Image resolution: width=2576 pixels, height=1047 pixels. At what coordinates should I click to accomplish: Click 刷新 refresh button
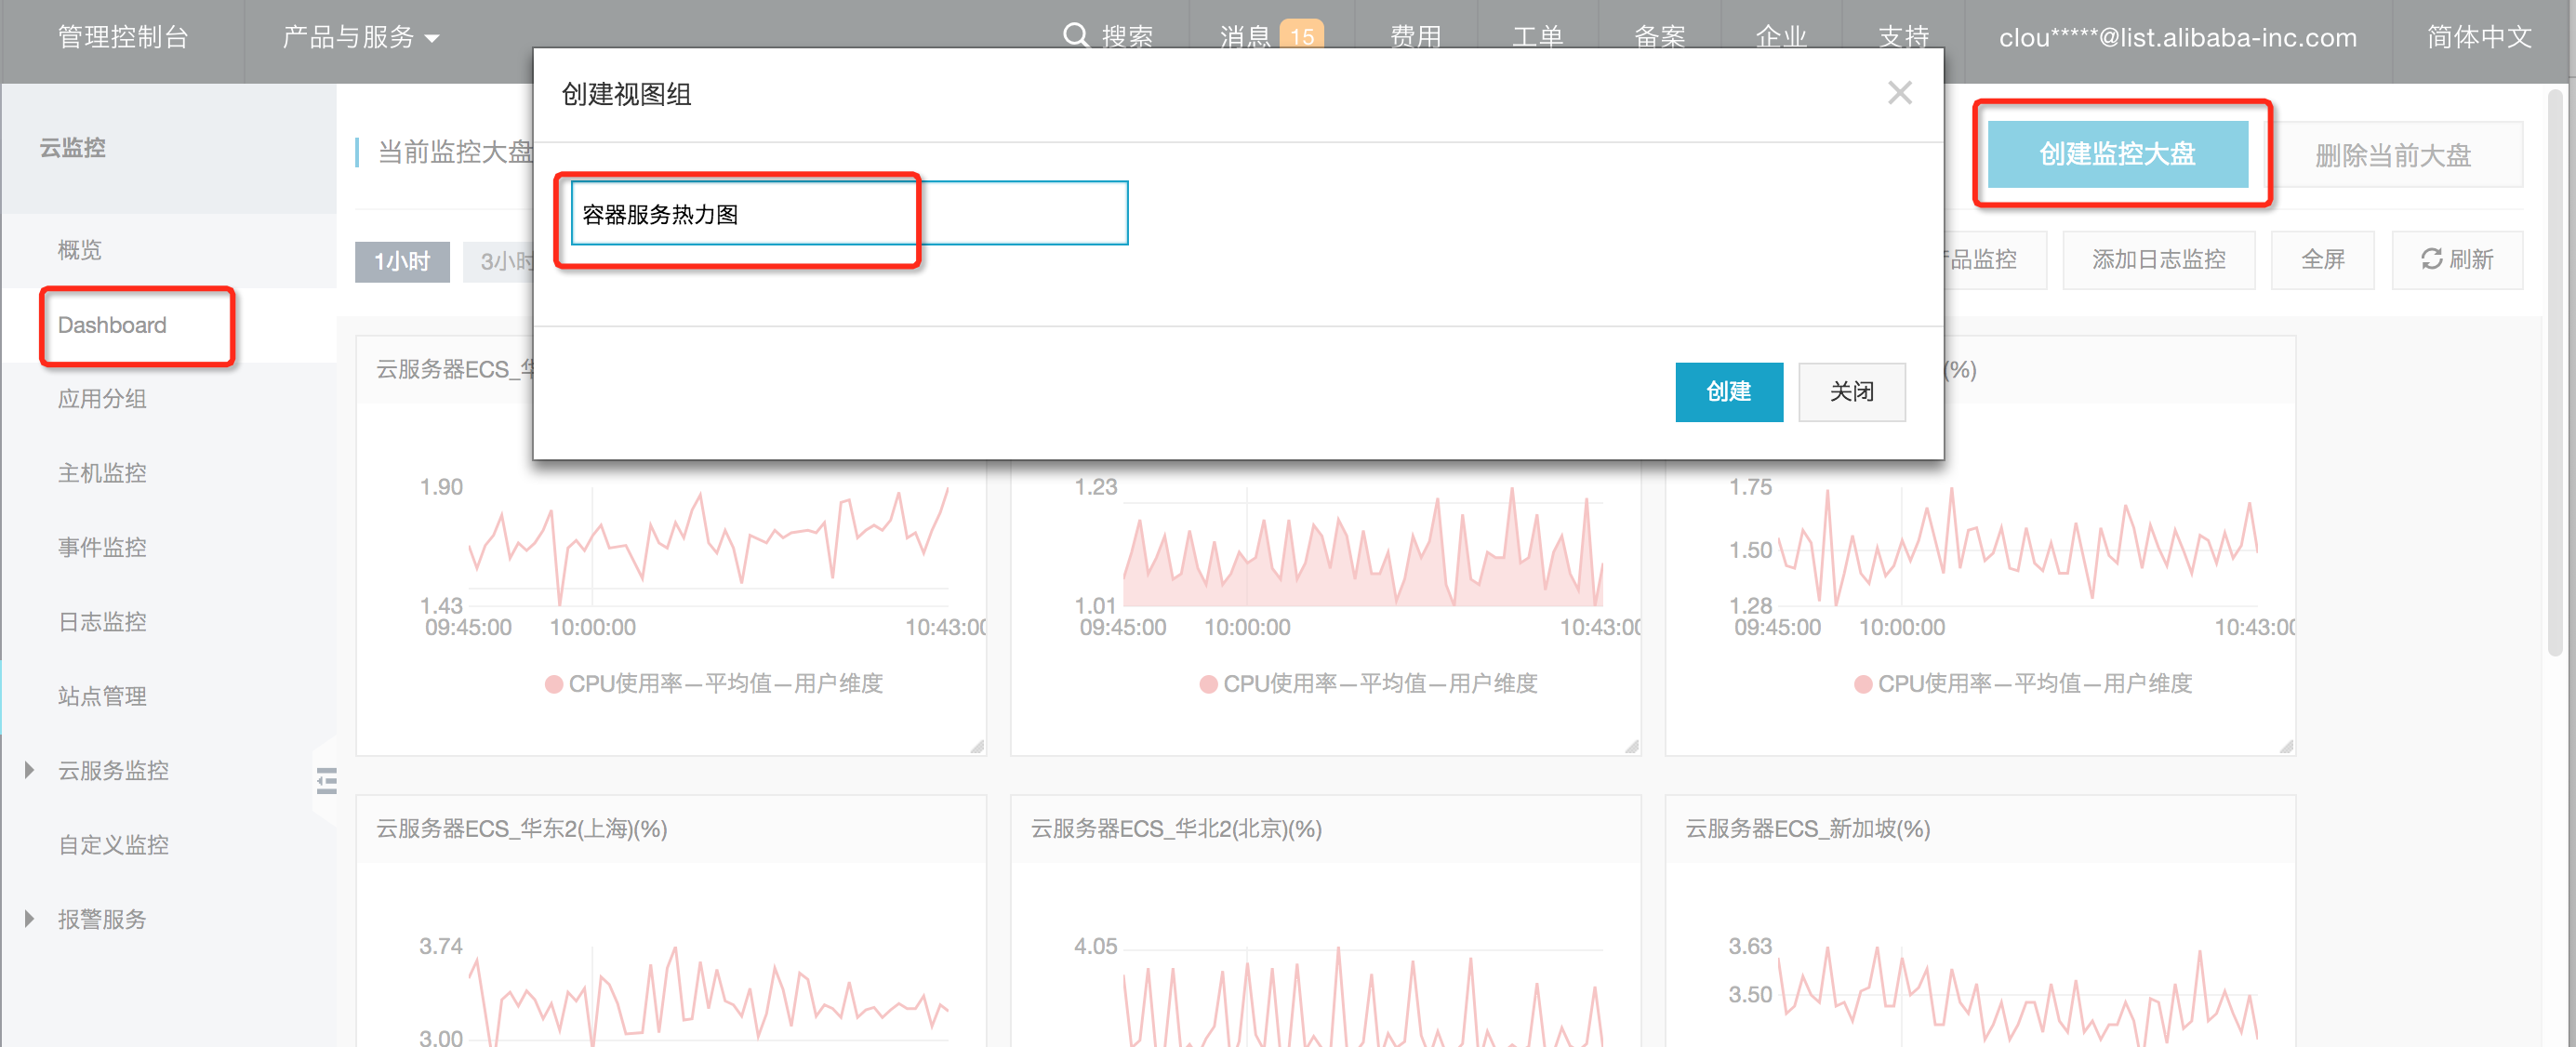(2457, 260)
